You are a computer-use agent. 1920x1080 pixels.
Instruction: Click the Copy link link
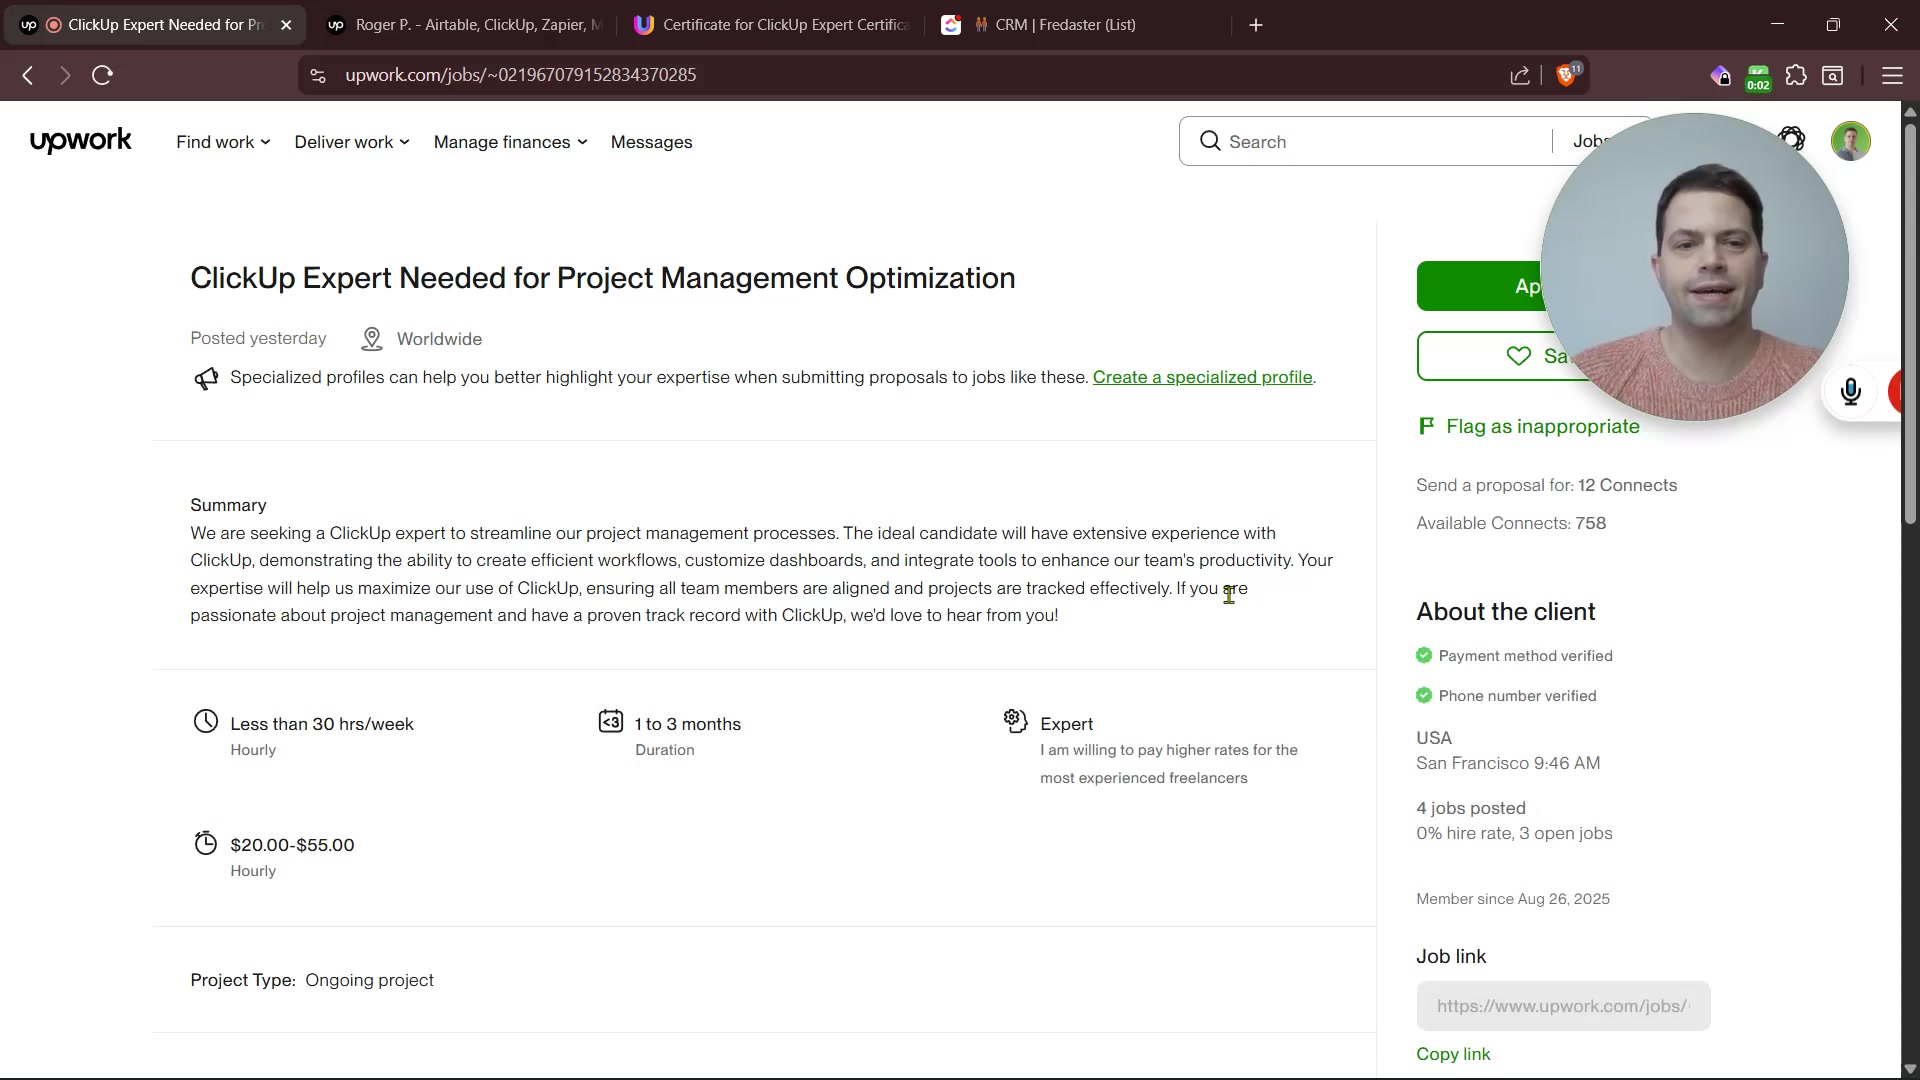click(x=1453, y=1054)
